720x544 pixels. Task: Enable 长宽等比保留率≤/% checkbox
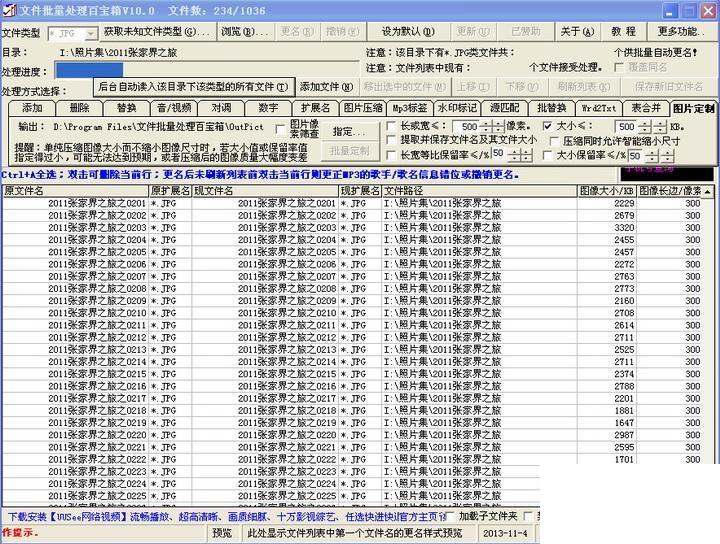click(391, 155)
